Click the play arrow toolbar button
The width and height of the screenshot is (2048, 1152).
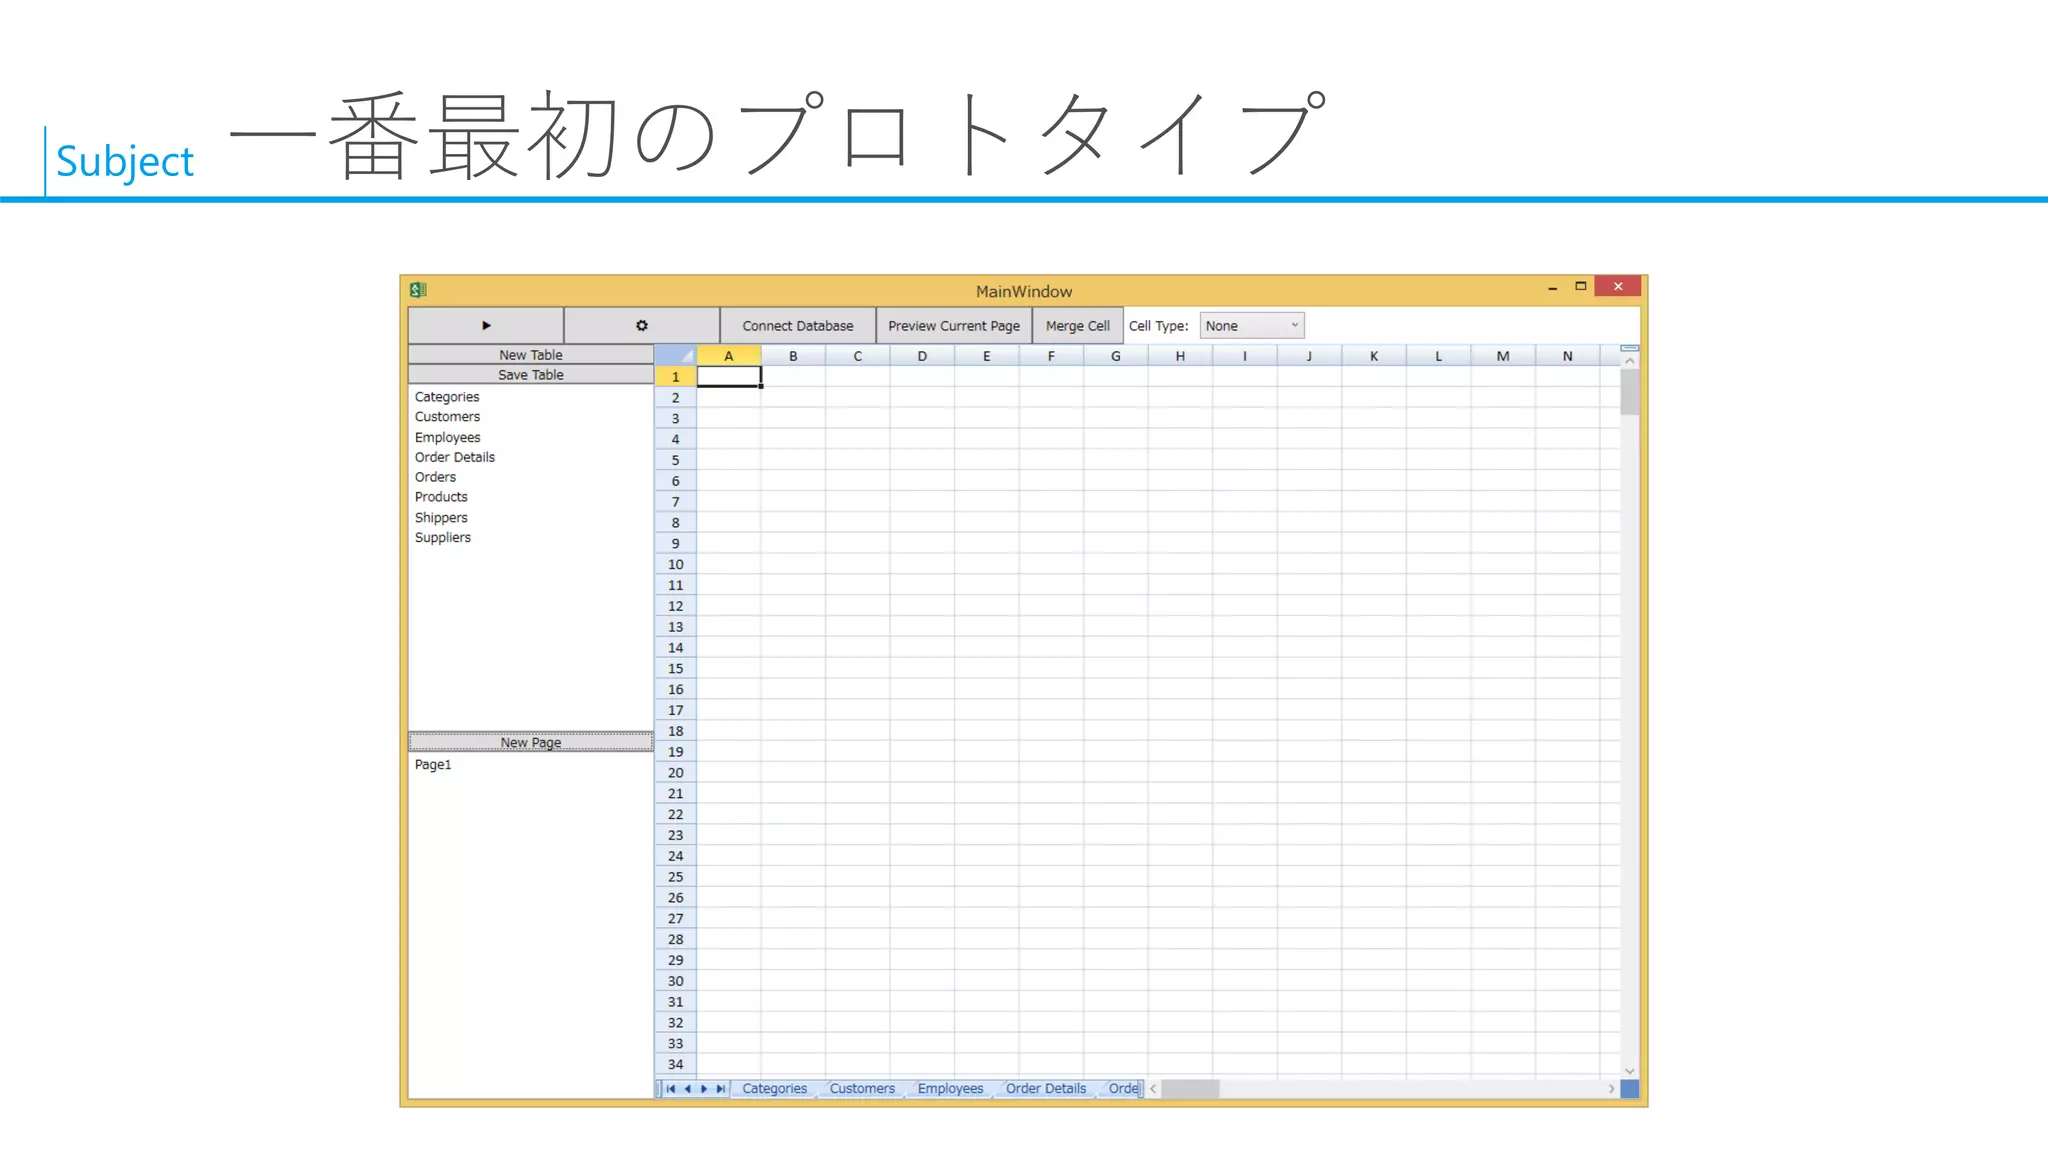pyautogui.click(x=486, y=325)
